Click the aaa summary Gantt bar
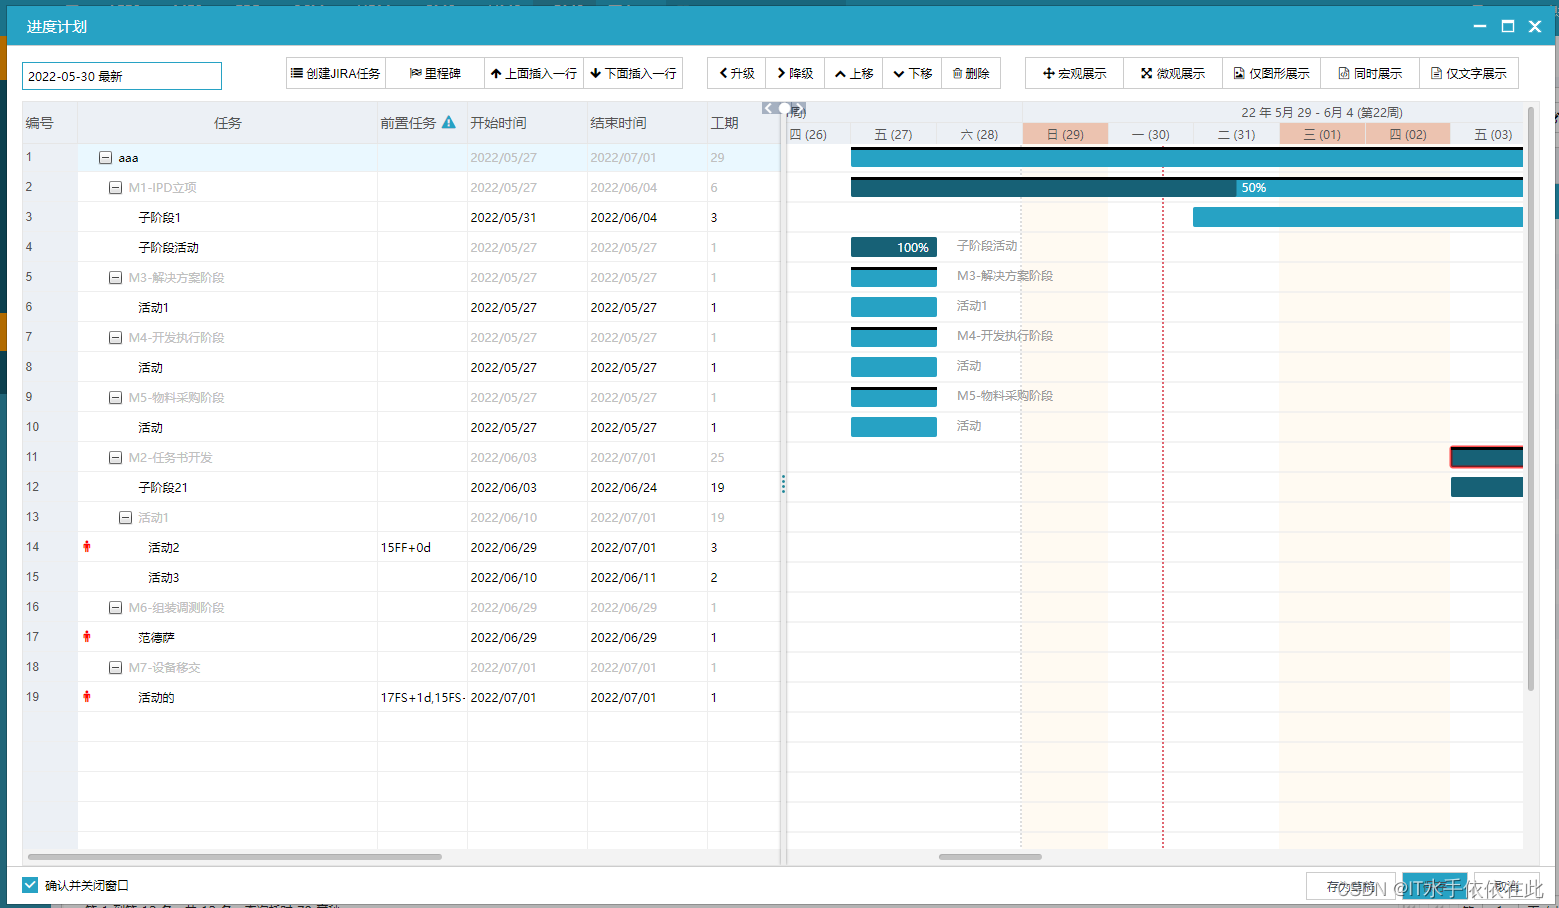 pos(1186,157)
